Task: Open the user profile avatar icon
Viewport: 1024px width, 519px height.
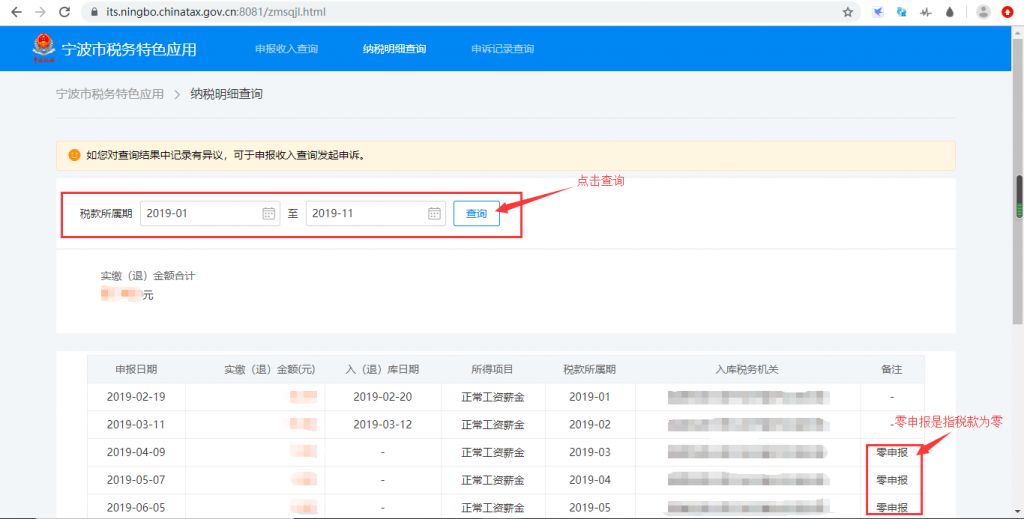Action: click(983, 12)
